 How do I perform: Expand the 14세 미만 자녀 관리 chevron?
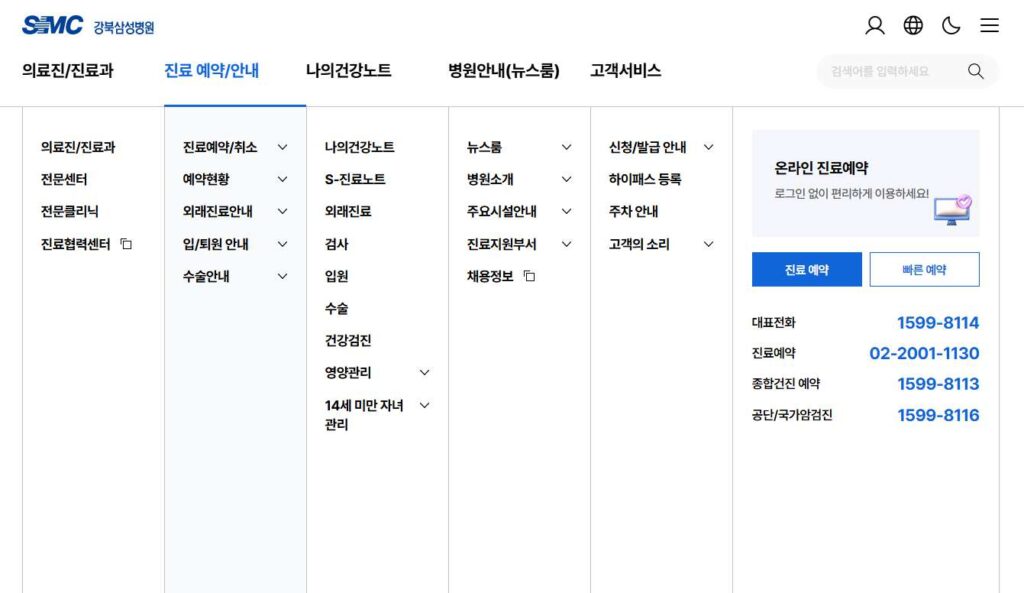tap(424, 405)
